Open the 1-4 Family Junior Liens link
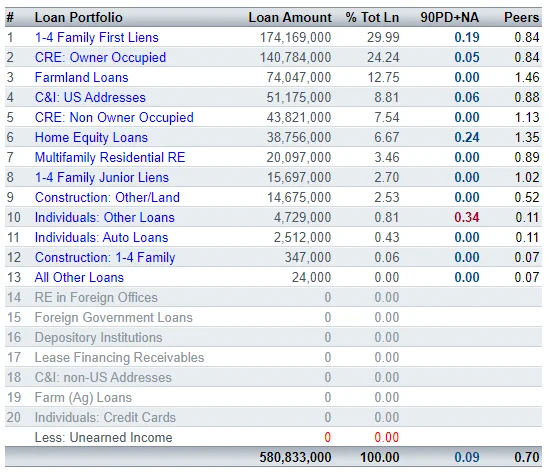 pos(102,177)
